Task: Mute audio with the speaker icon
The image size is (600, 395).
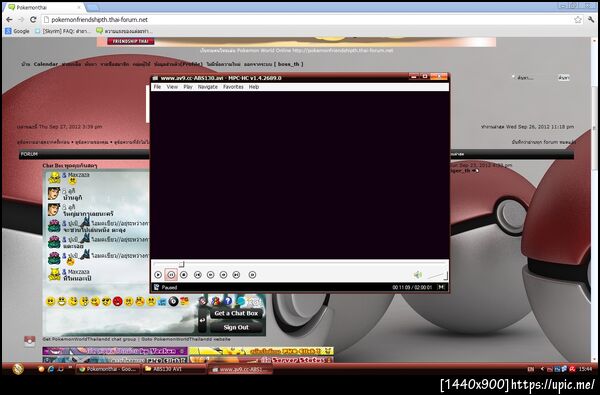Action: pos(417,274)
